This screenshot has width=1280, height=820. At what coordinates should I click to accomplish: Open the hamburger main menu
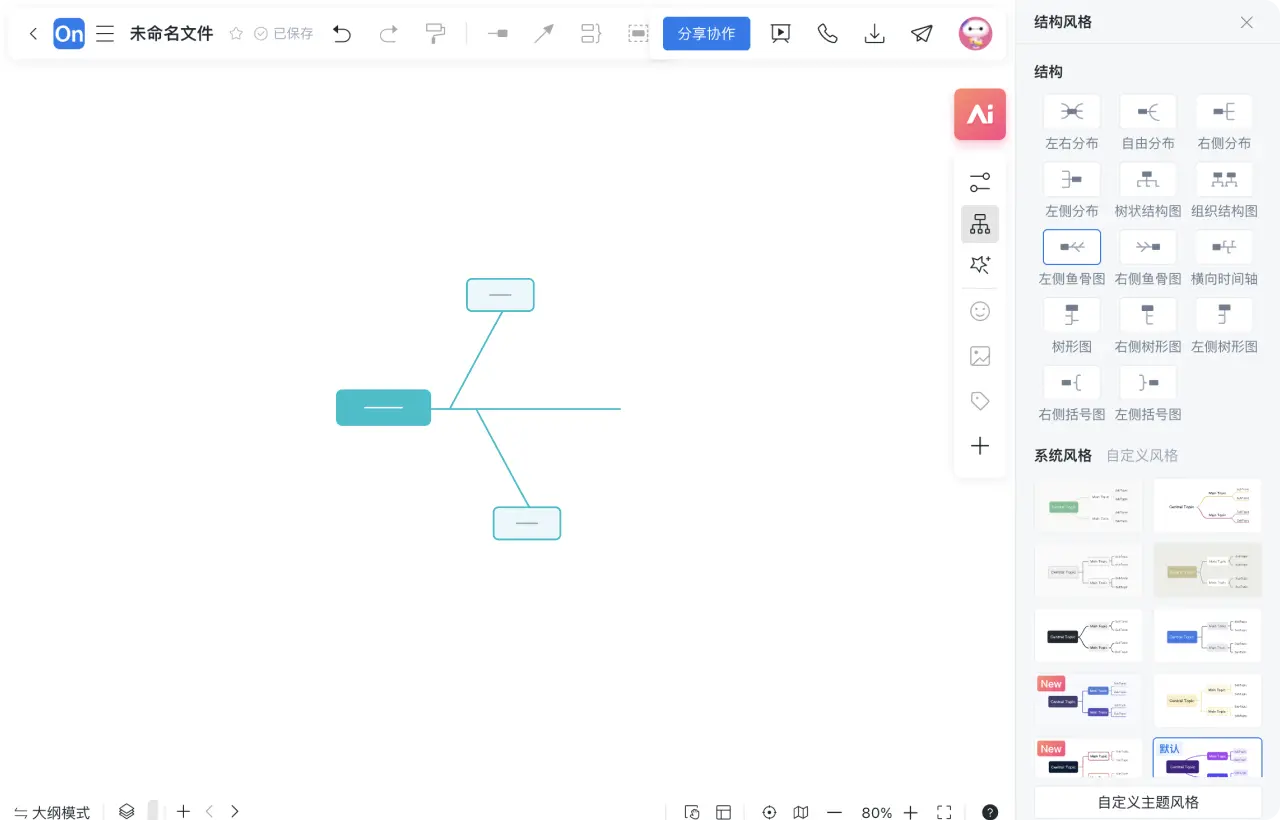(x=105, y=34)
